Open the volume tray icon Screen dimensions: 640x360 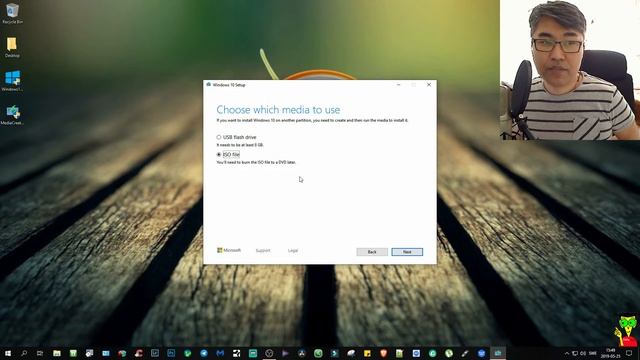pyautogui.click(x=583, y=353)
